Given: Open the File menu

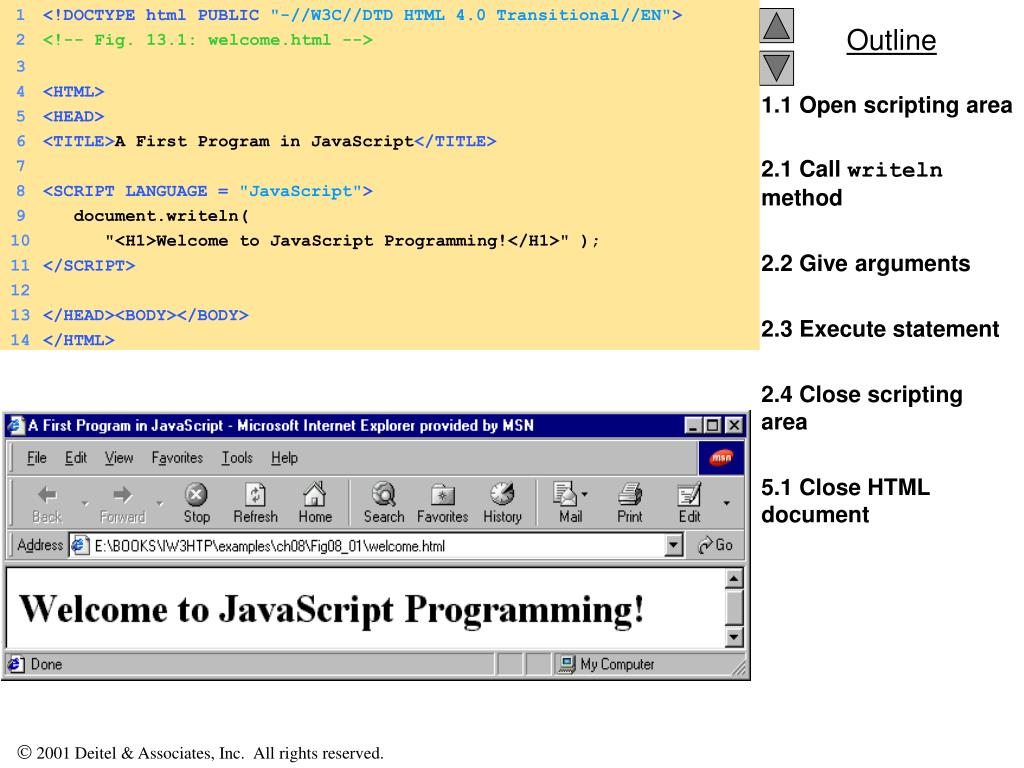Looking at the screenshot, I should click(x=37, y=458).
